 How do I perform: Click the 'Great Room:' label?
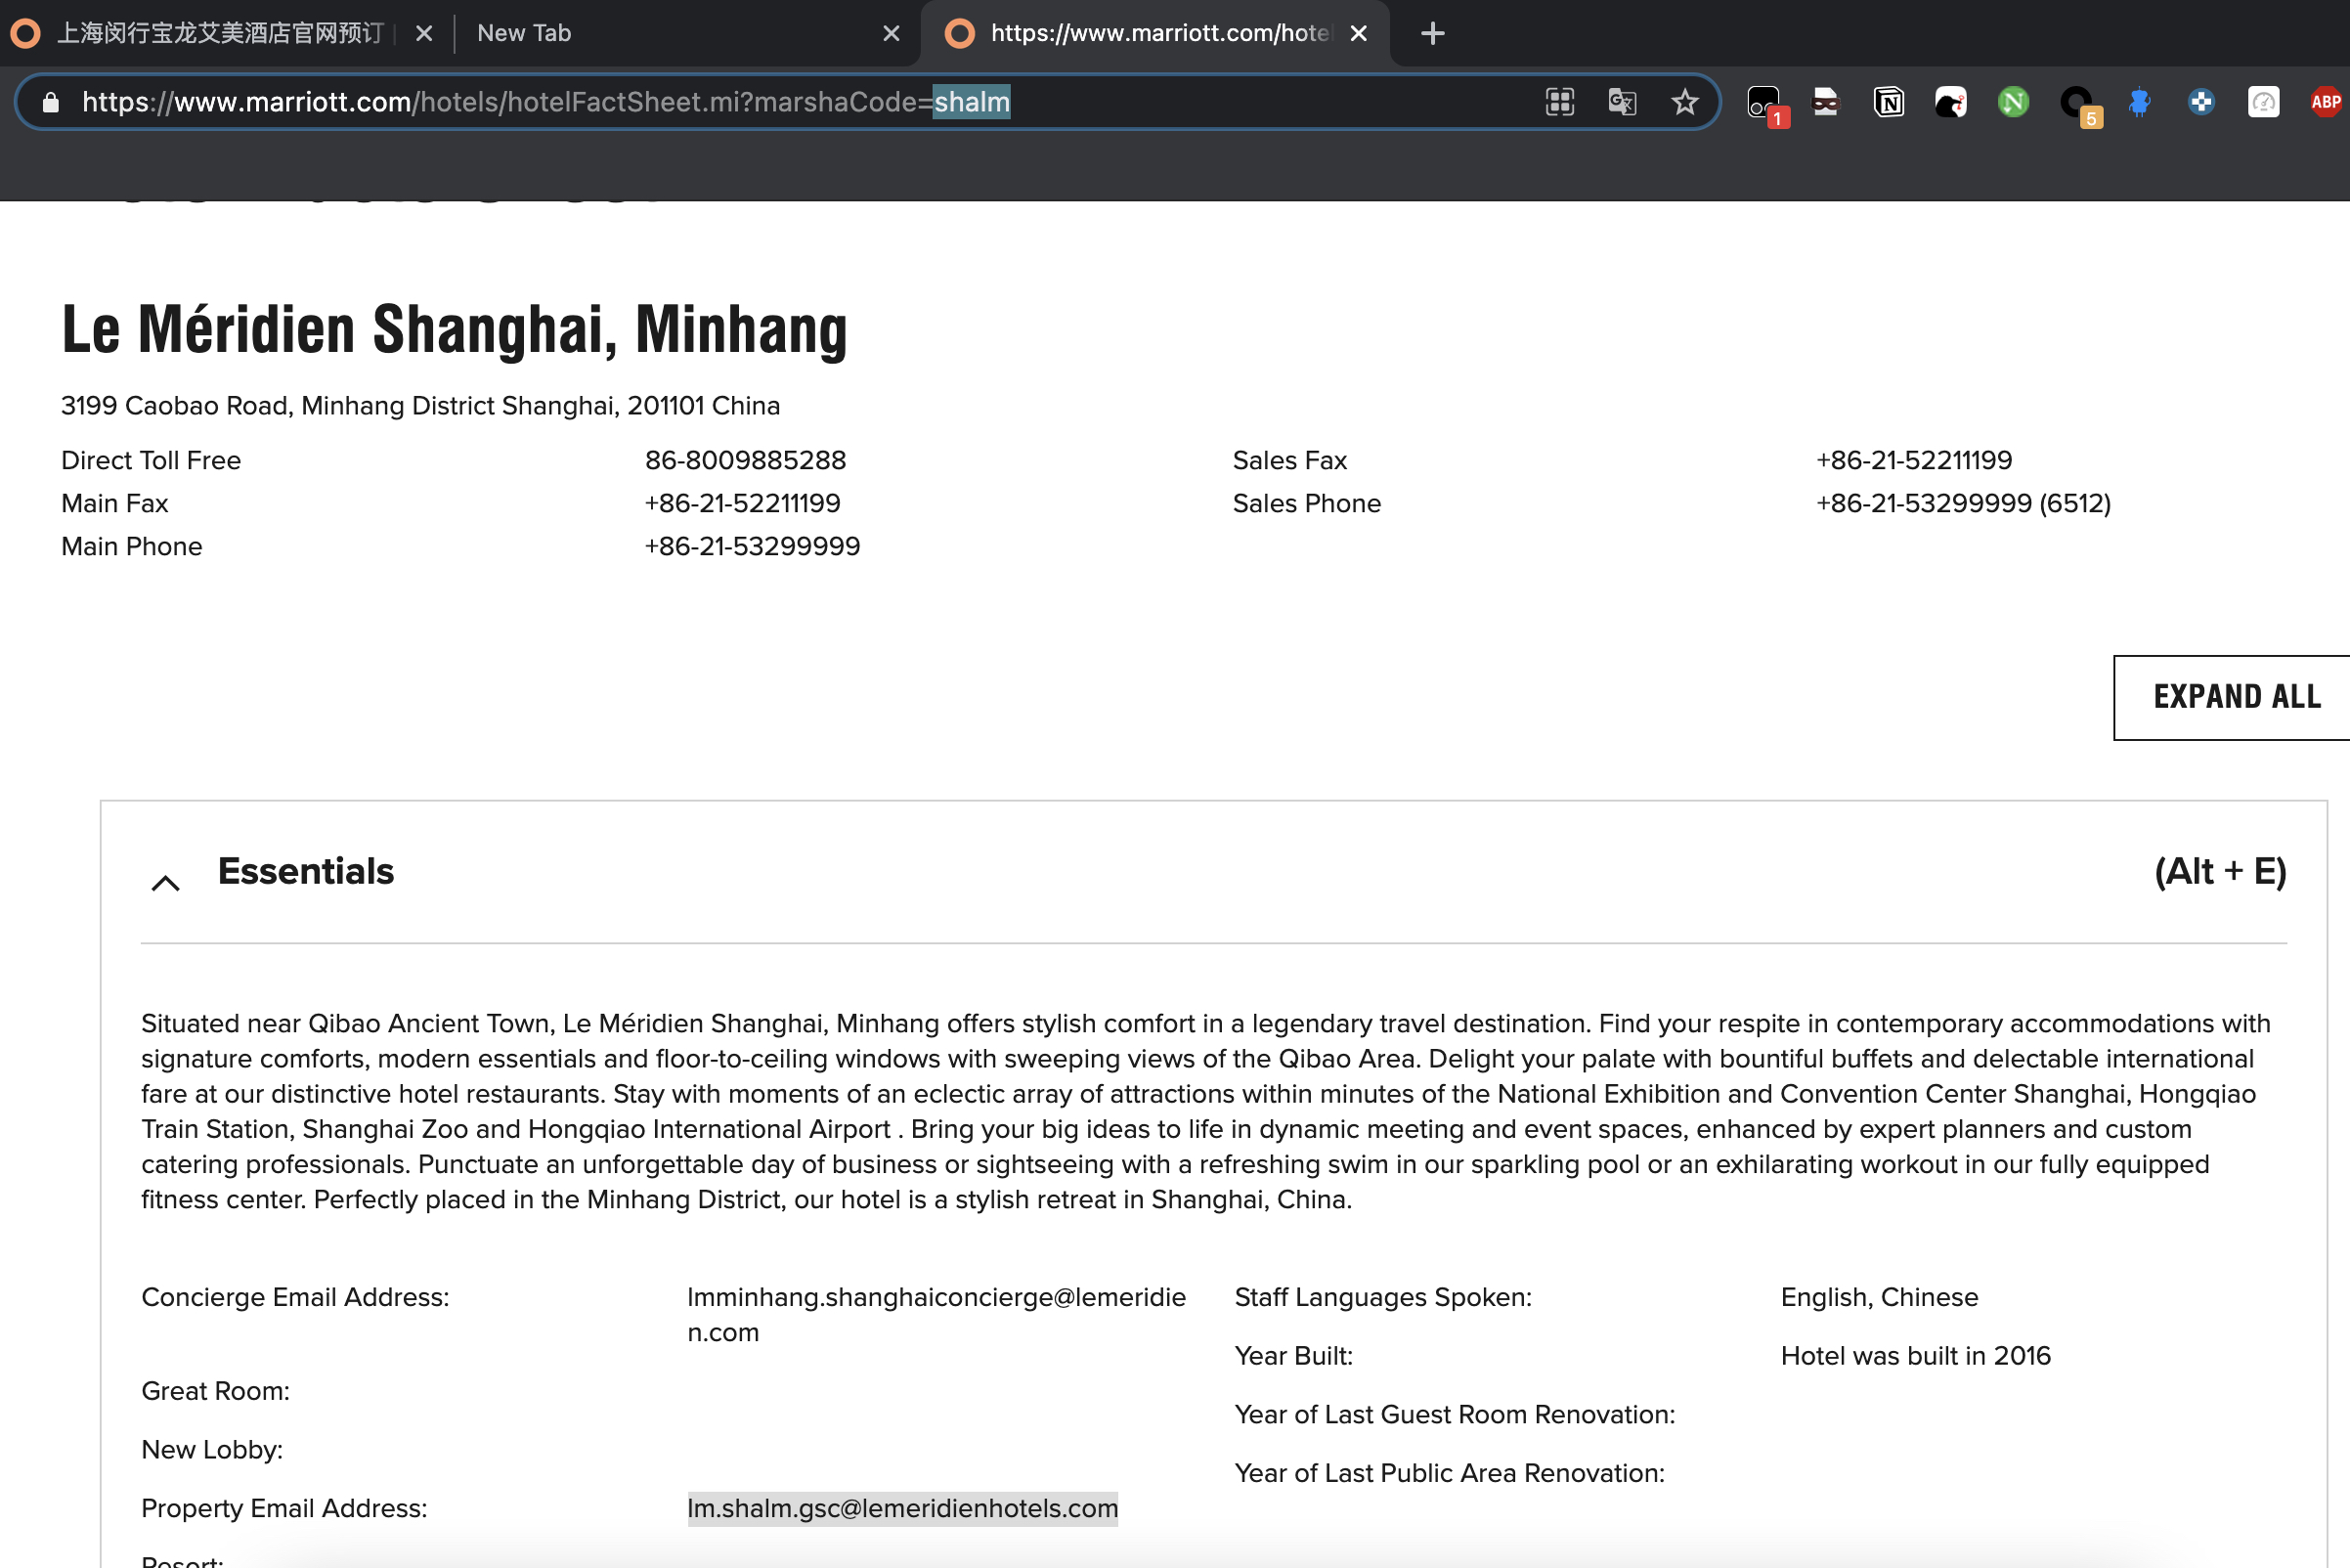[x=216, y=1391]
